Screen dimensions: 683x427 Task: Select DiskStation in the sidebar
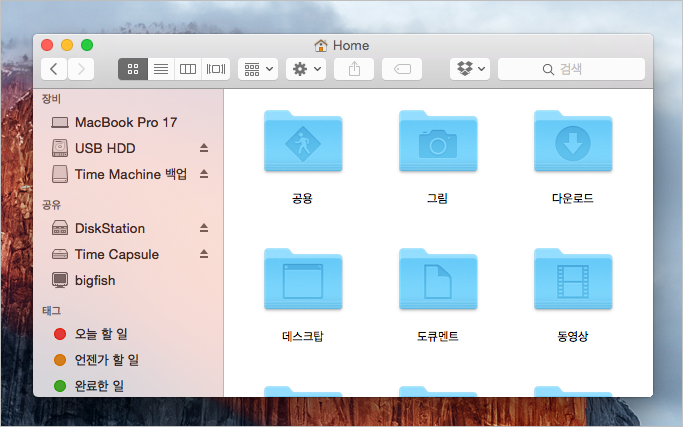click(x=128, y=228)
